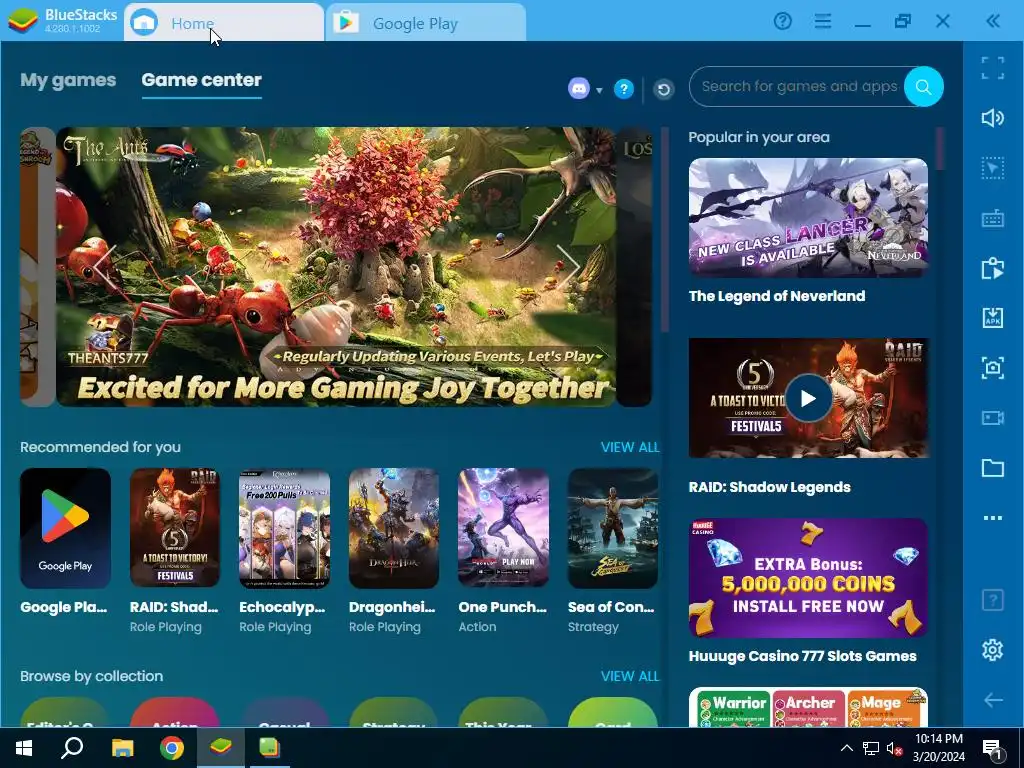Open keyboard game controls icon

pos(993,219)
